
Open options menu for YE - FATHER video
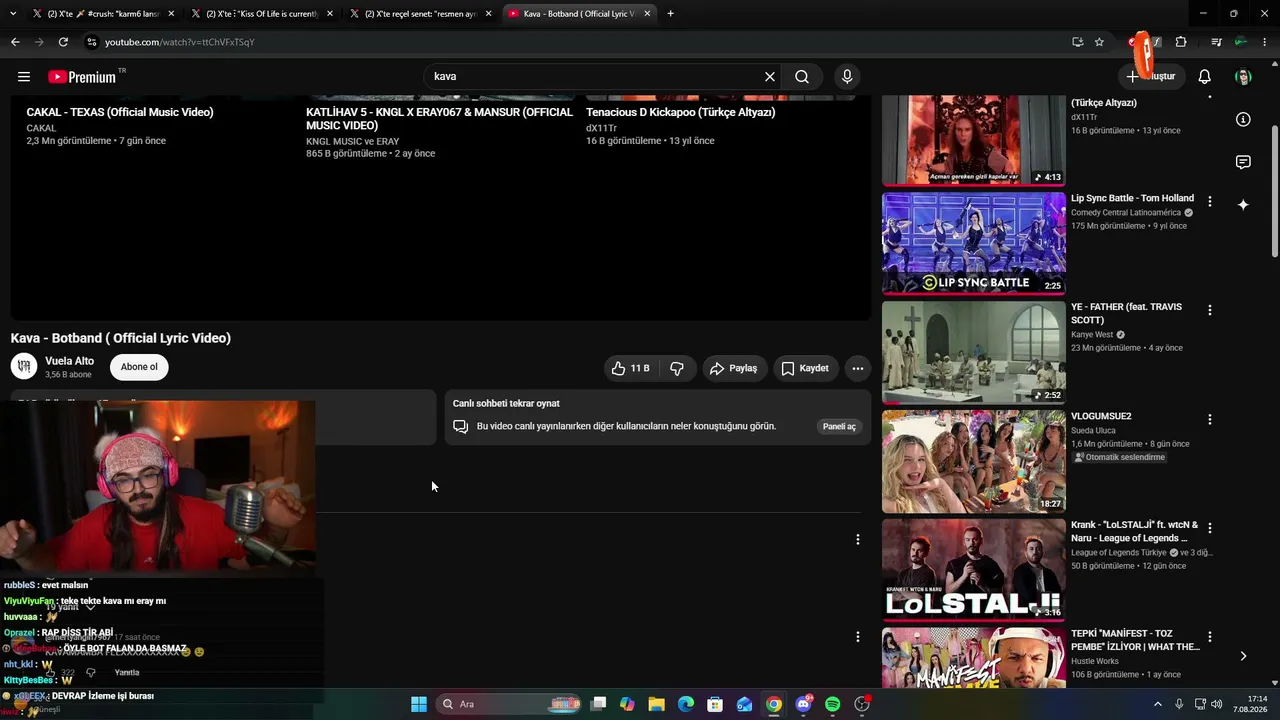1209,310
